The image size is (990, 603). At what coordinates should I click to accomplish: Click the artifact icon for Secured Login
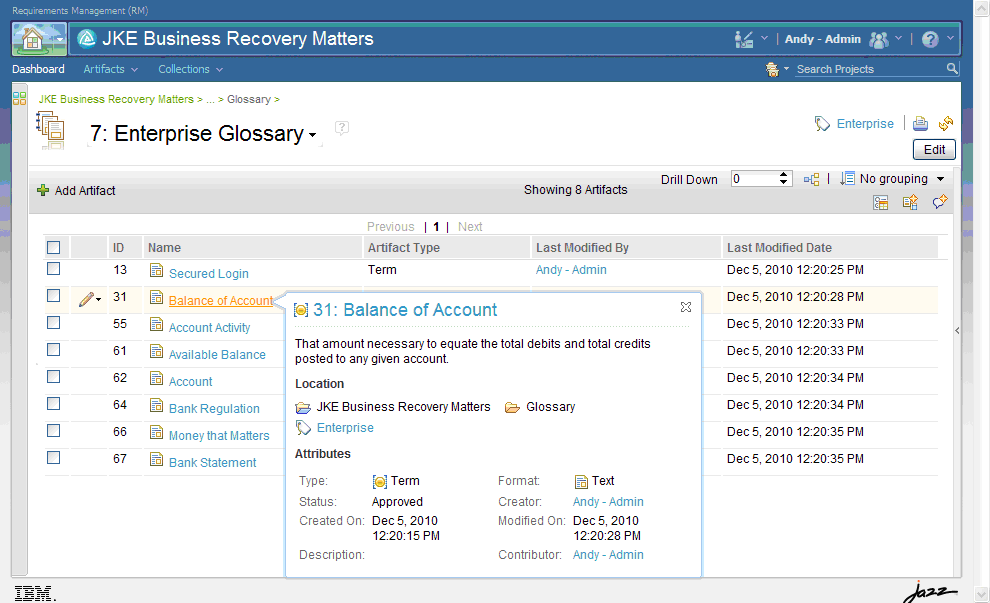[x=156, y=270]
